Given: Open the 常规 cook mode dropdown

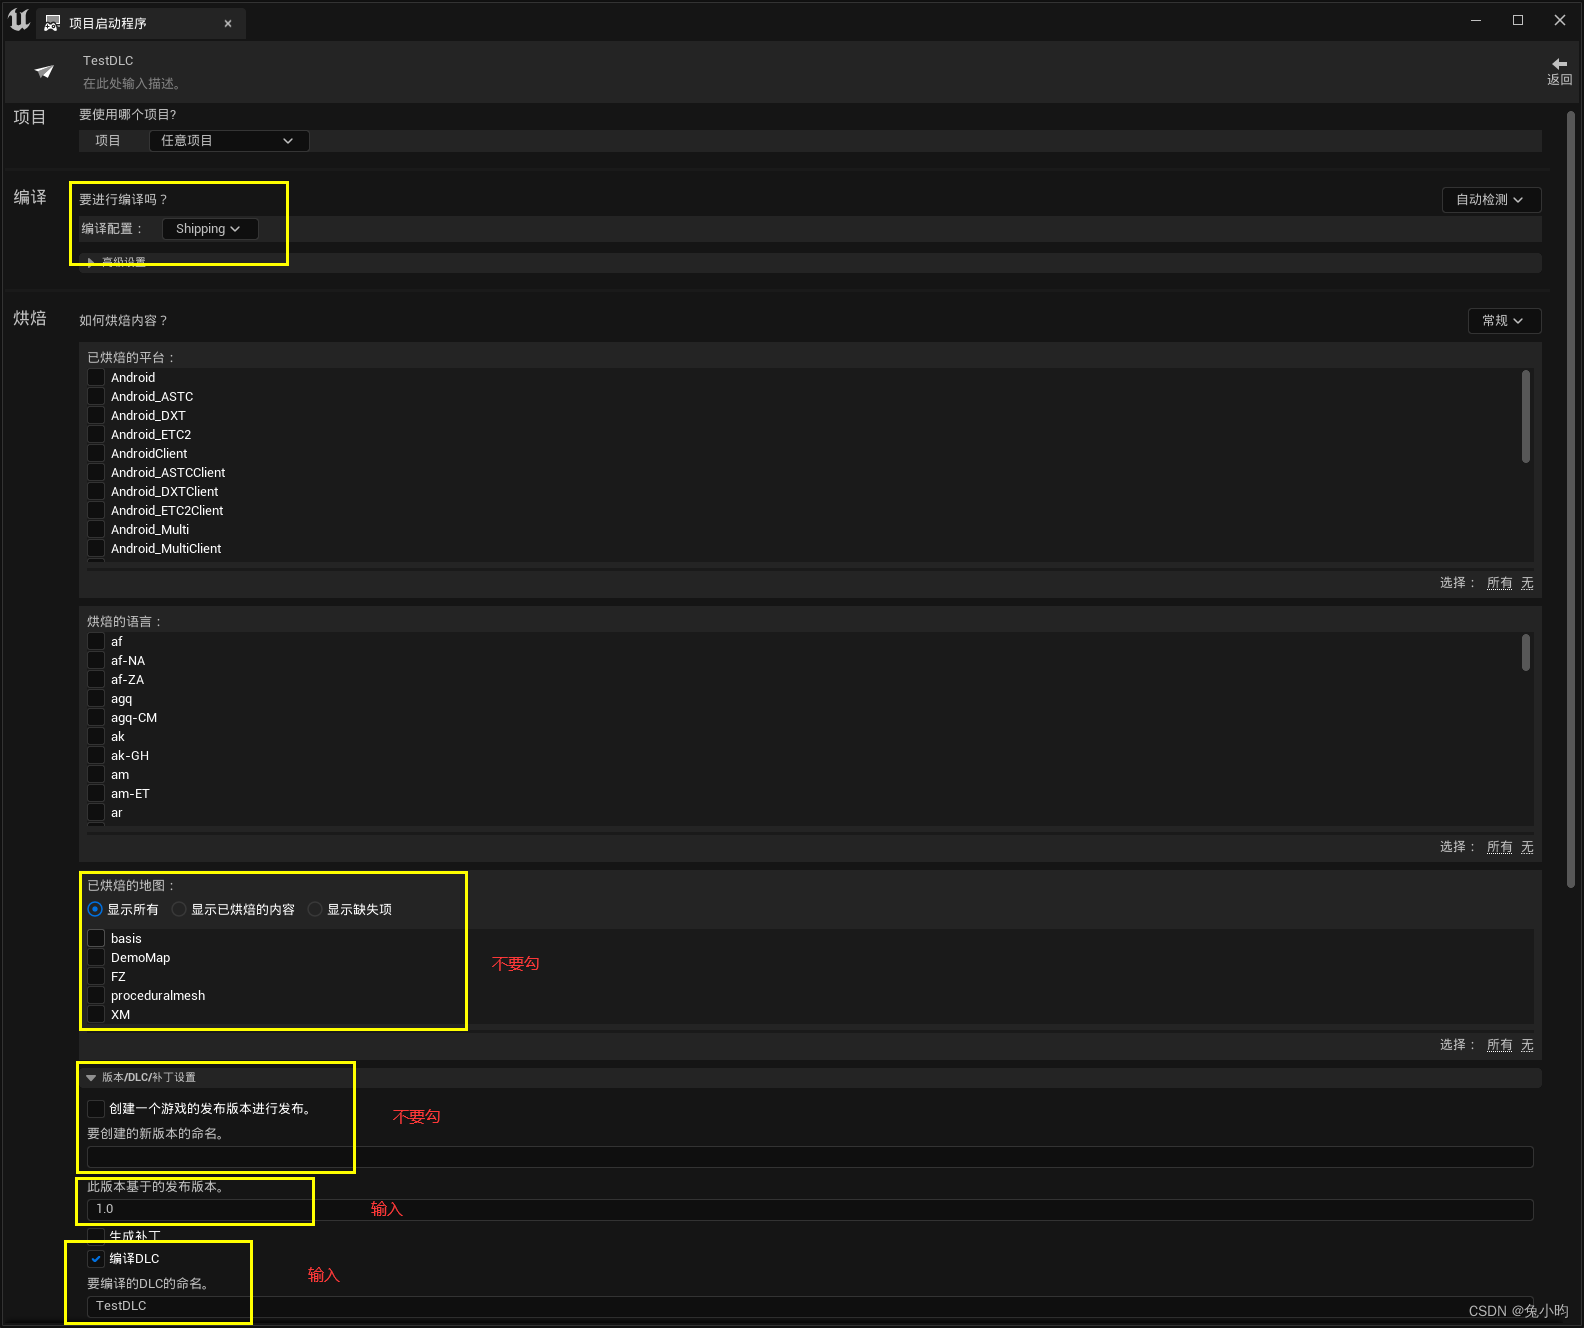Looking at the screenshot, I should coord(1504,321).
